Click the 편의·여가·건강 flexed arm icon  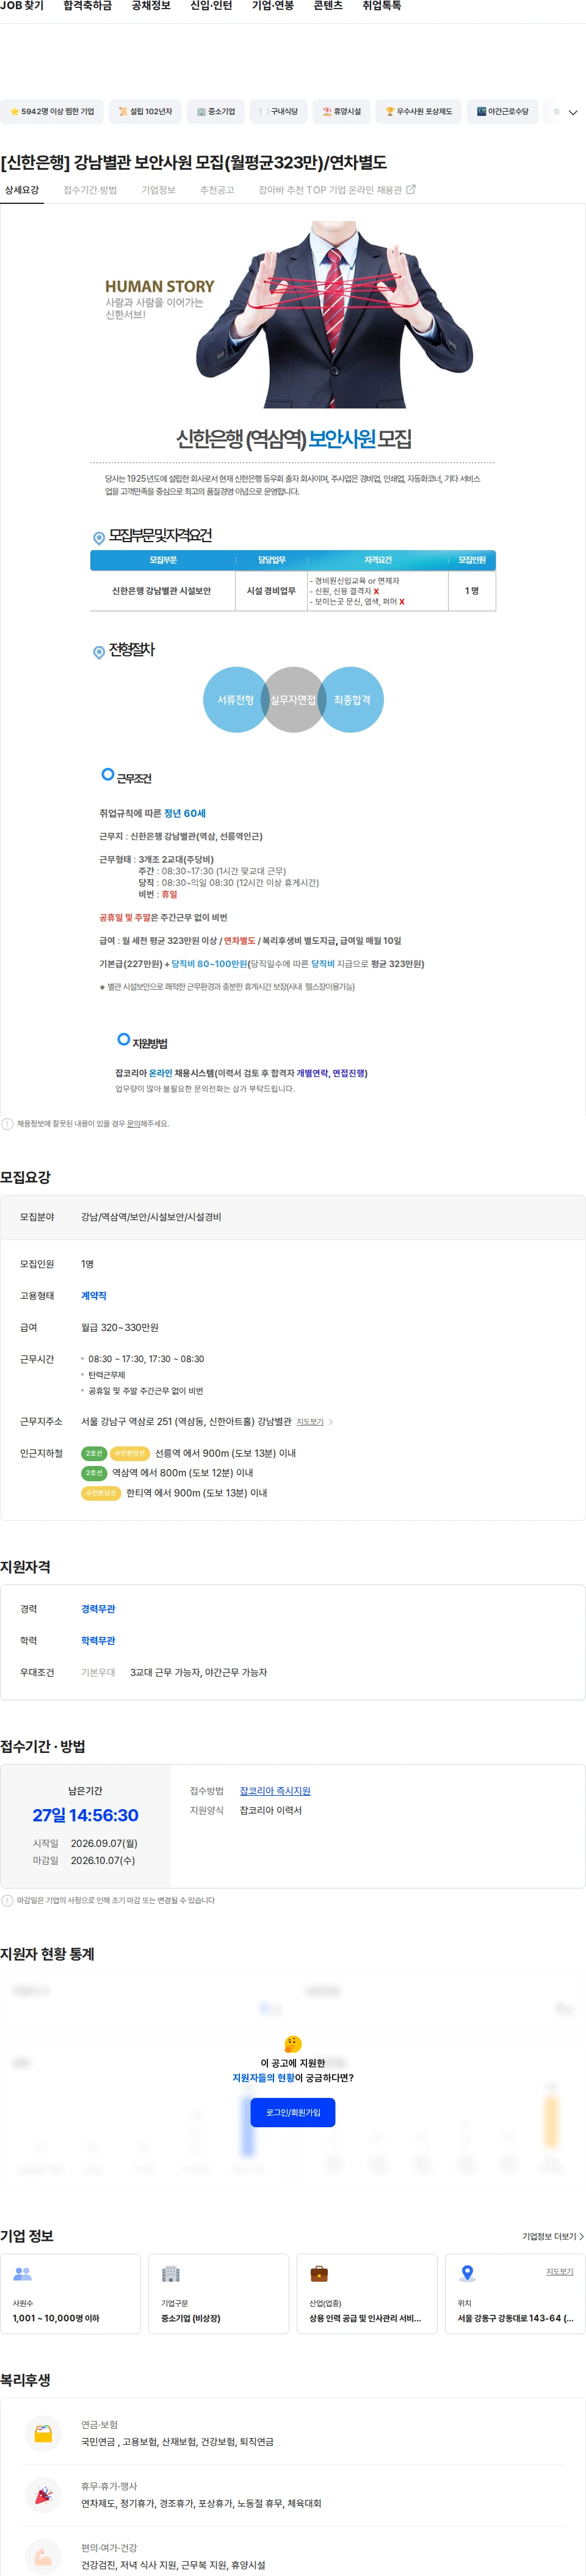click(x=43, y=2557)
